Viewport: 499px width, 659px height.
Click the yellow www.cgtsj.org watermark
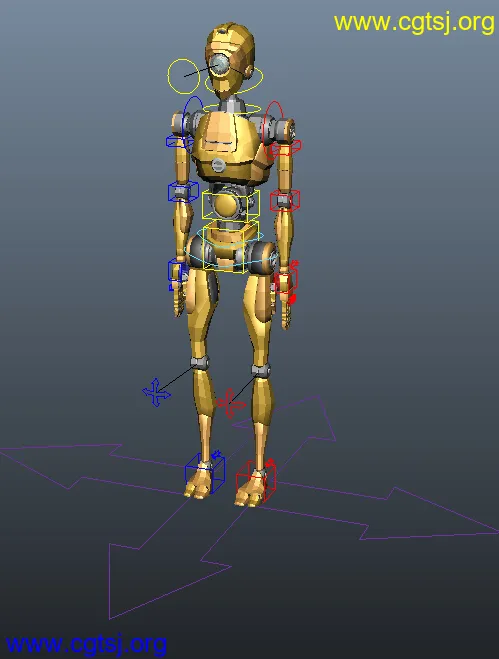point(414,23)
